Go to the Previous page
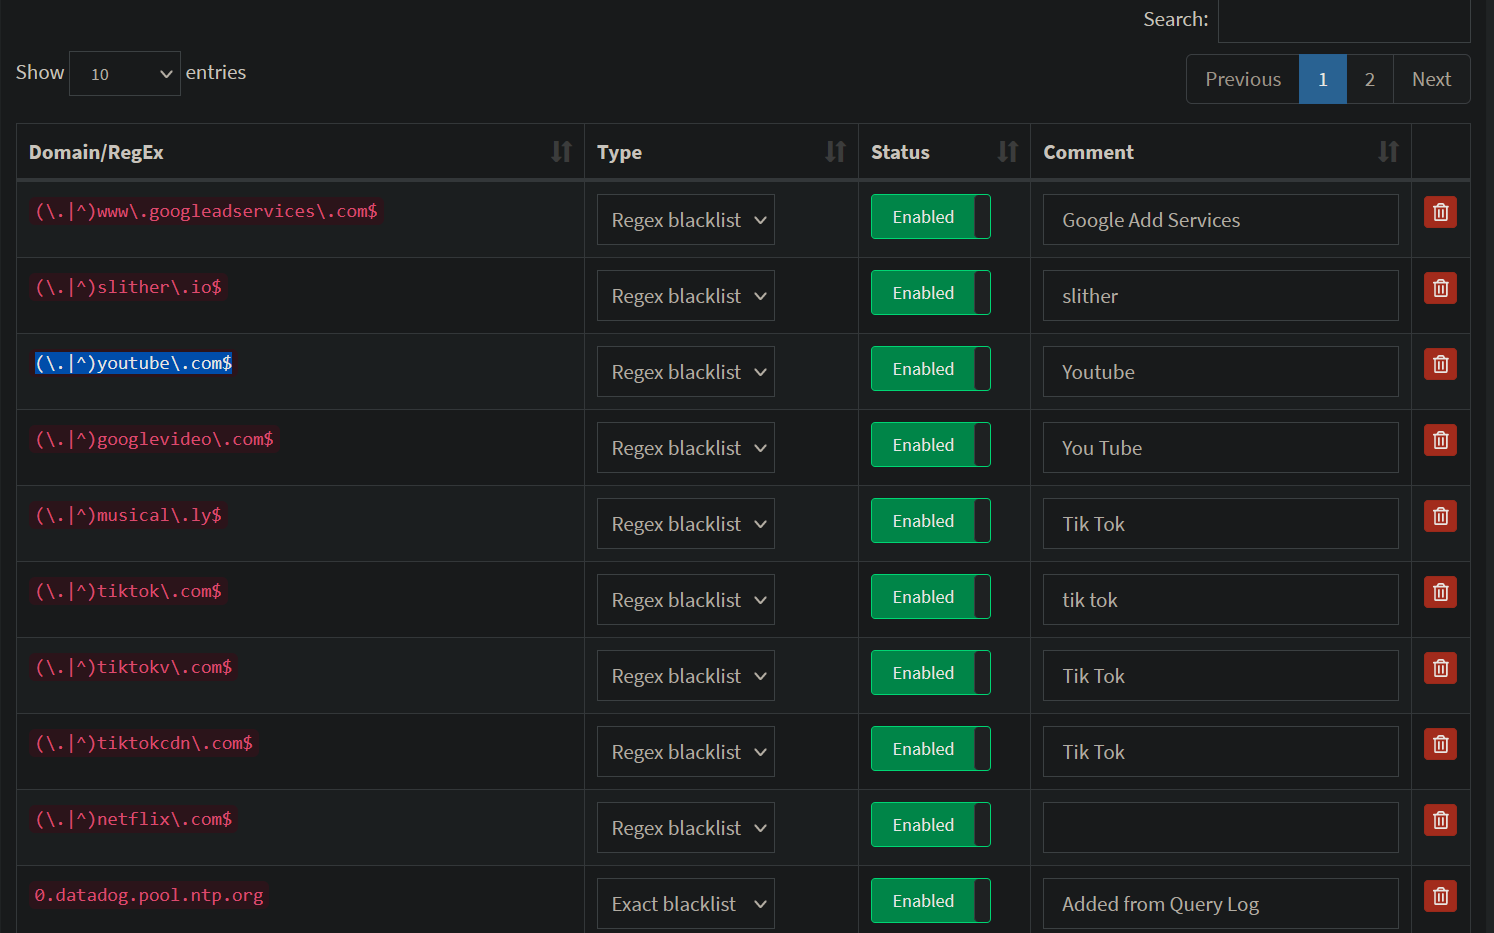Viewport: 1494px width, 933px height. click(x=1243, y=79)
